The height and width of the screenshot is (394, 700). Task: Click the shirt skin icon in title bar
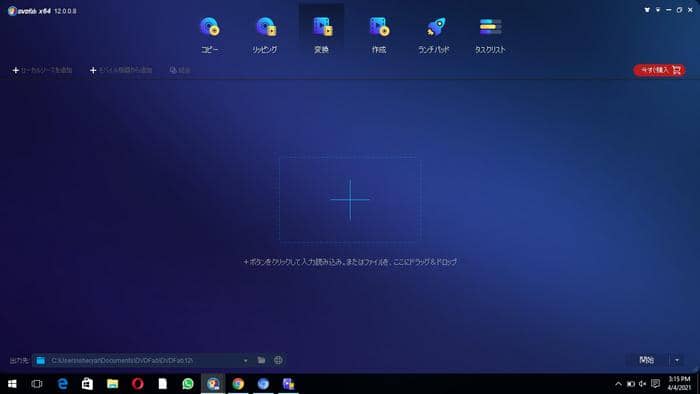(x=647, y=10)
